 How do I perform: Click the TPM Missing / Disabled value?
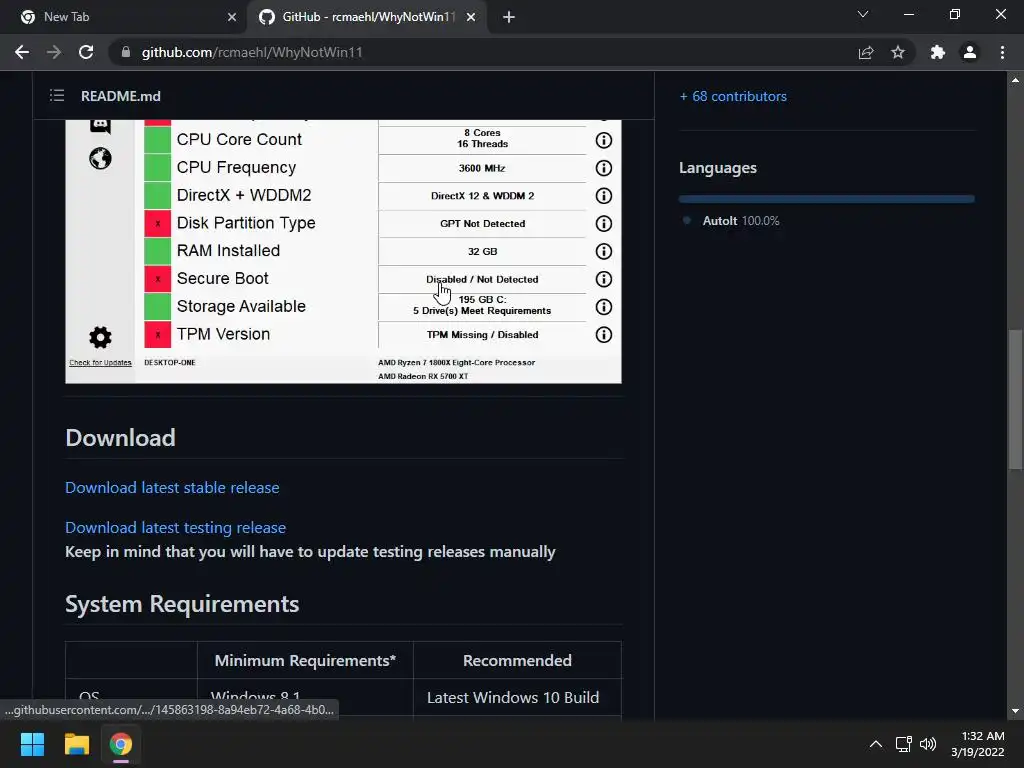[x=483, y=334]
